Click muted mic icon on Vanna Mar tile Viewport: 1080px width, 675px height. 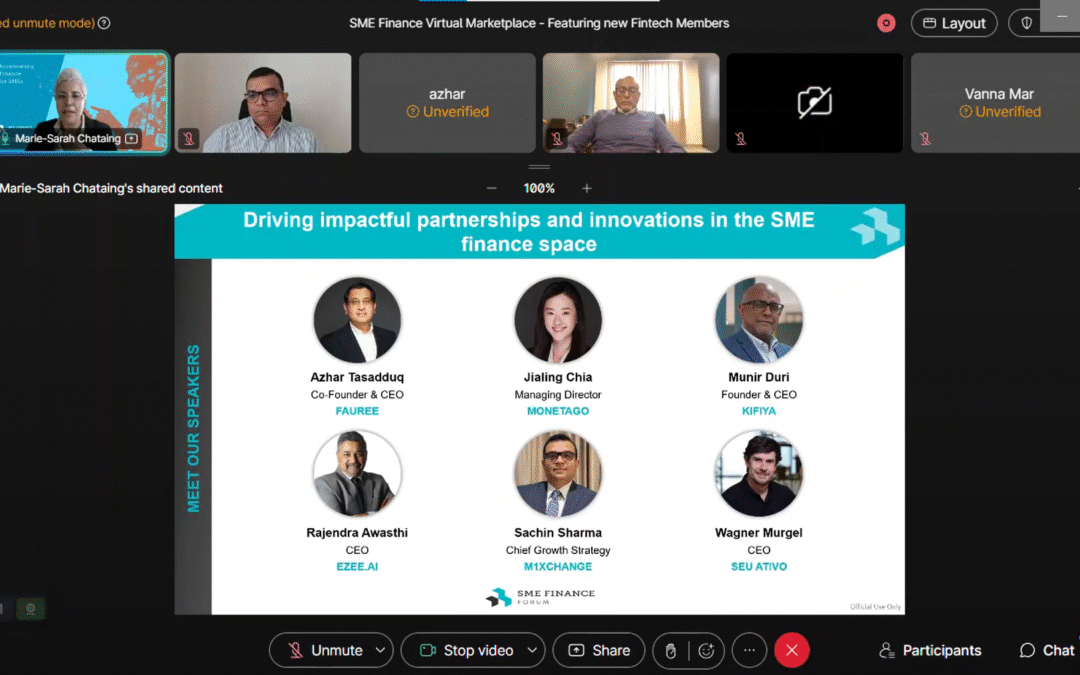[x=925, y=139]
